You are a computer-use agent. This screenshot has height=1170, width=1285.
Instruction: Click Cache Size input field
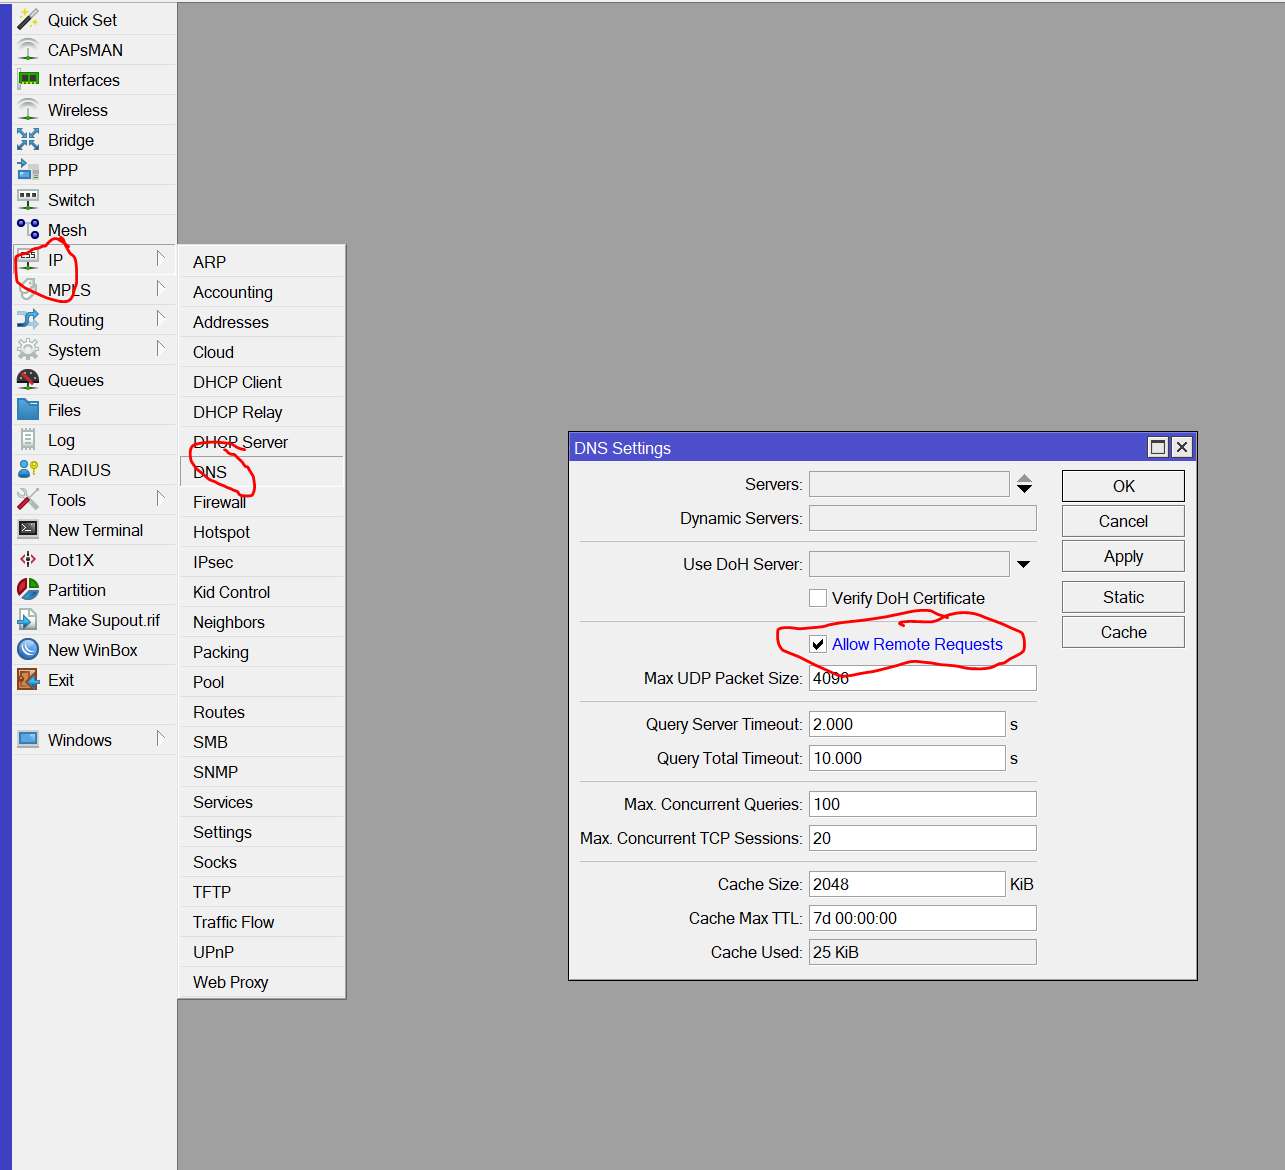point(907,884)
